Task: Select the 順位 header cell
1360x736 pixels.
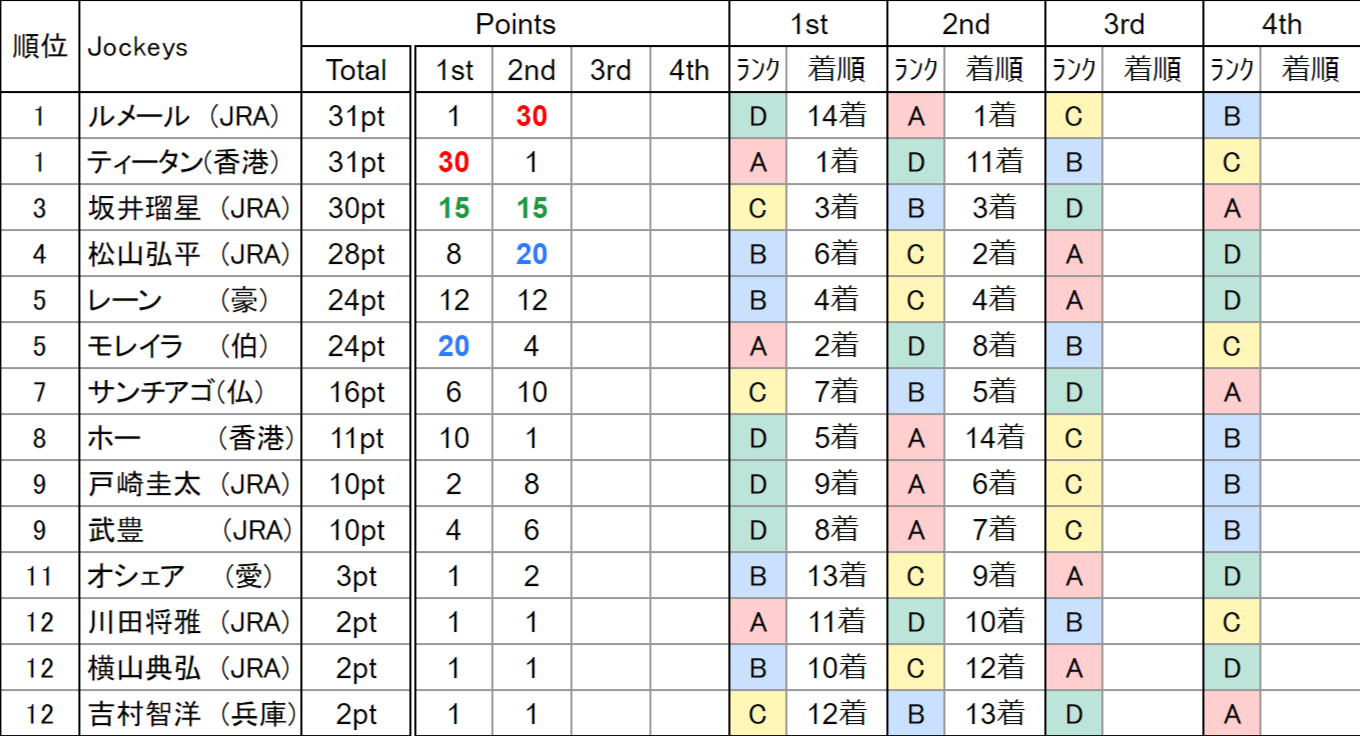Action: pyautogui.click(x=39, y=47)
